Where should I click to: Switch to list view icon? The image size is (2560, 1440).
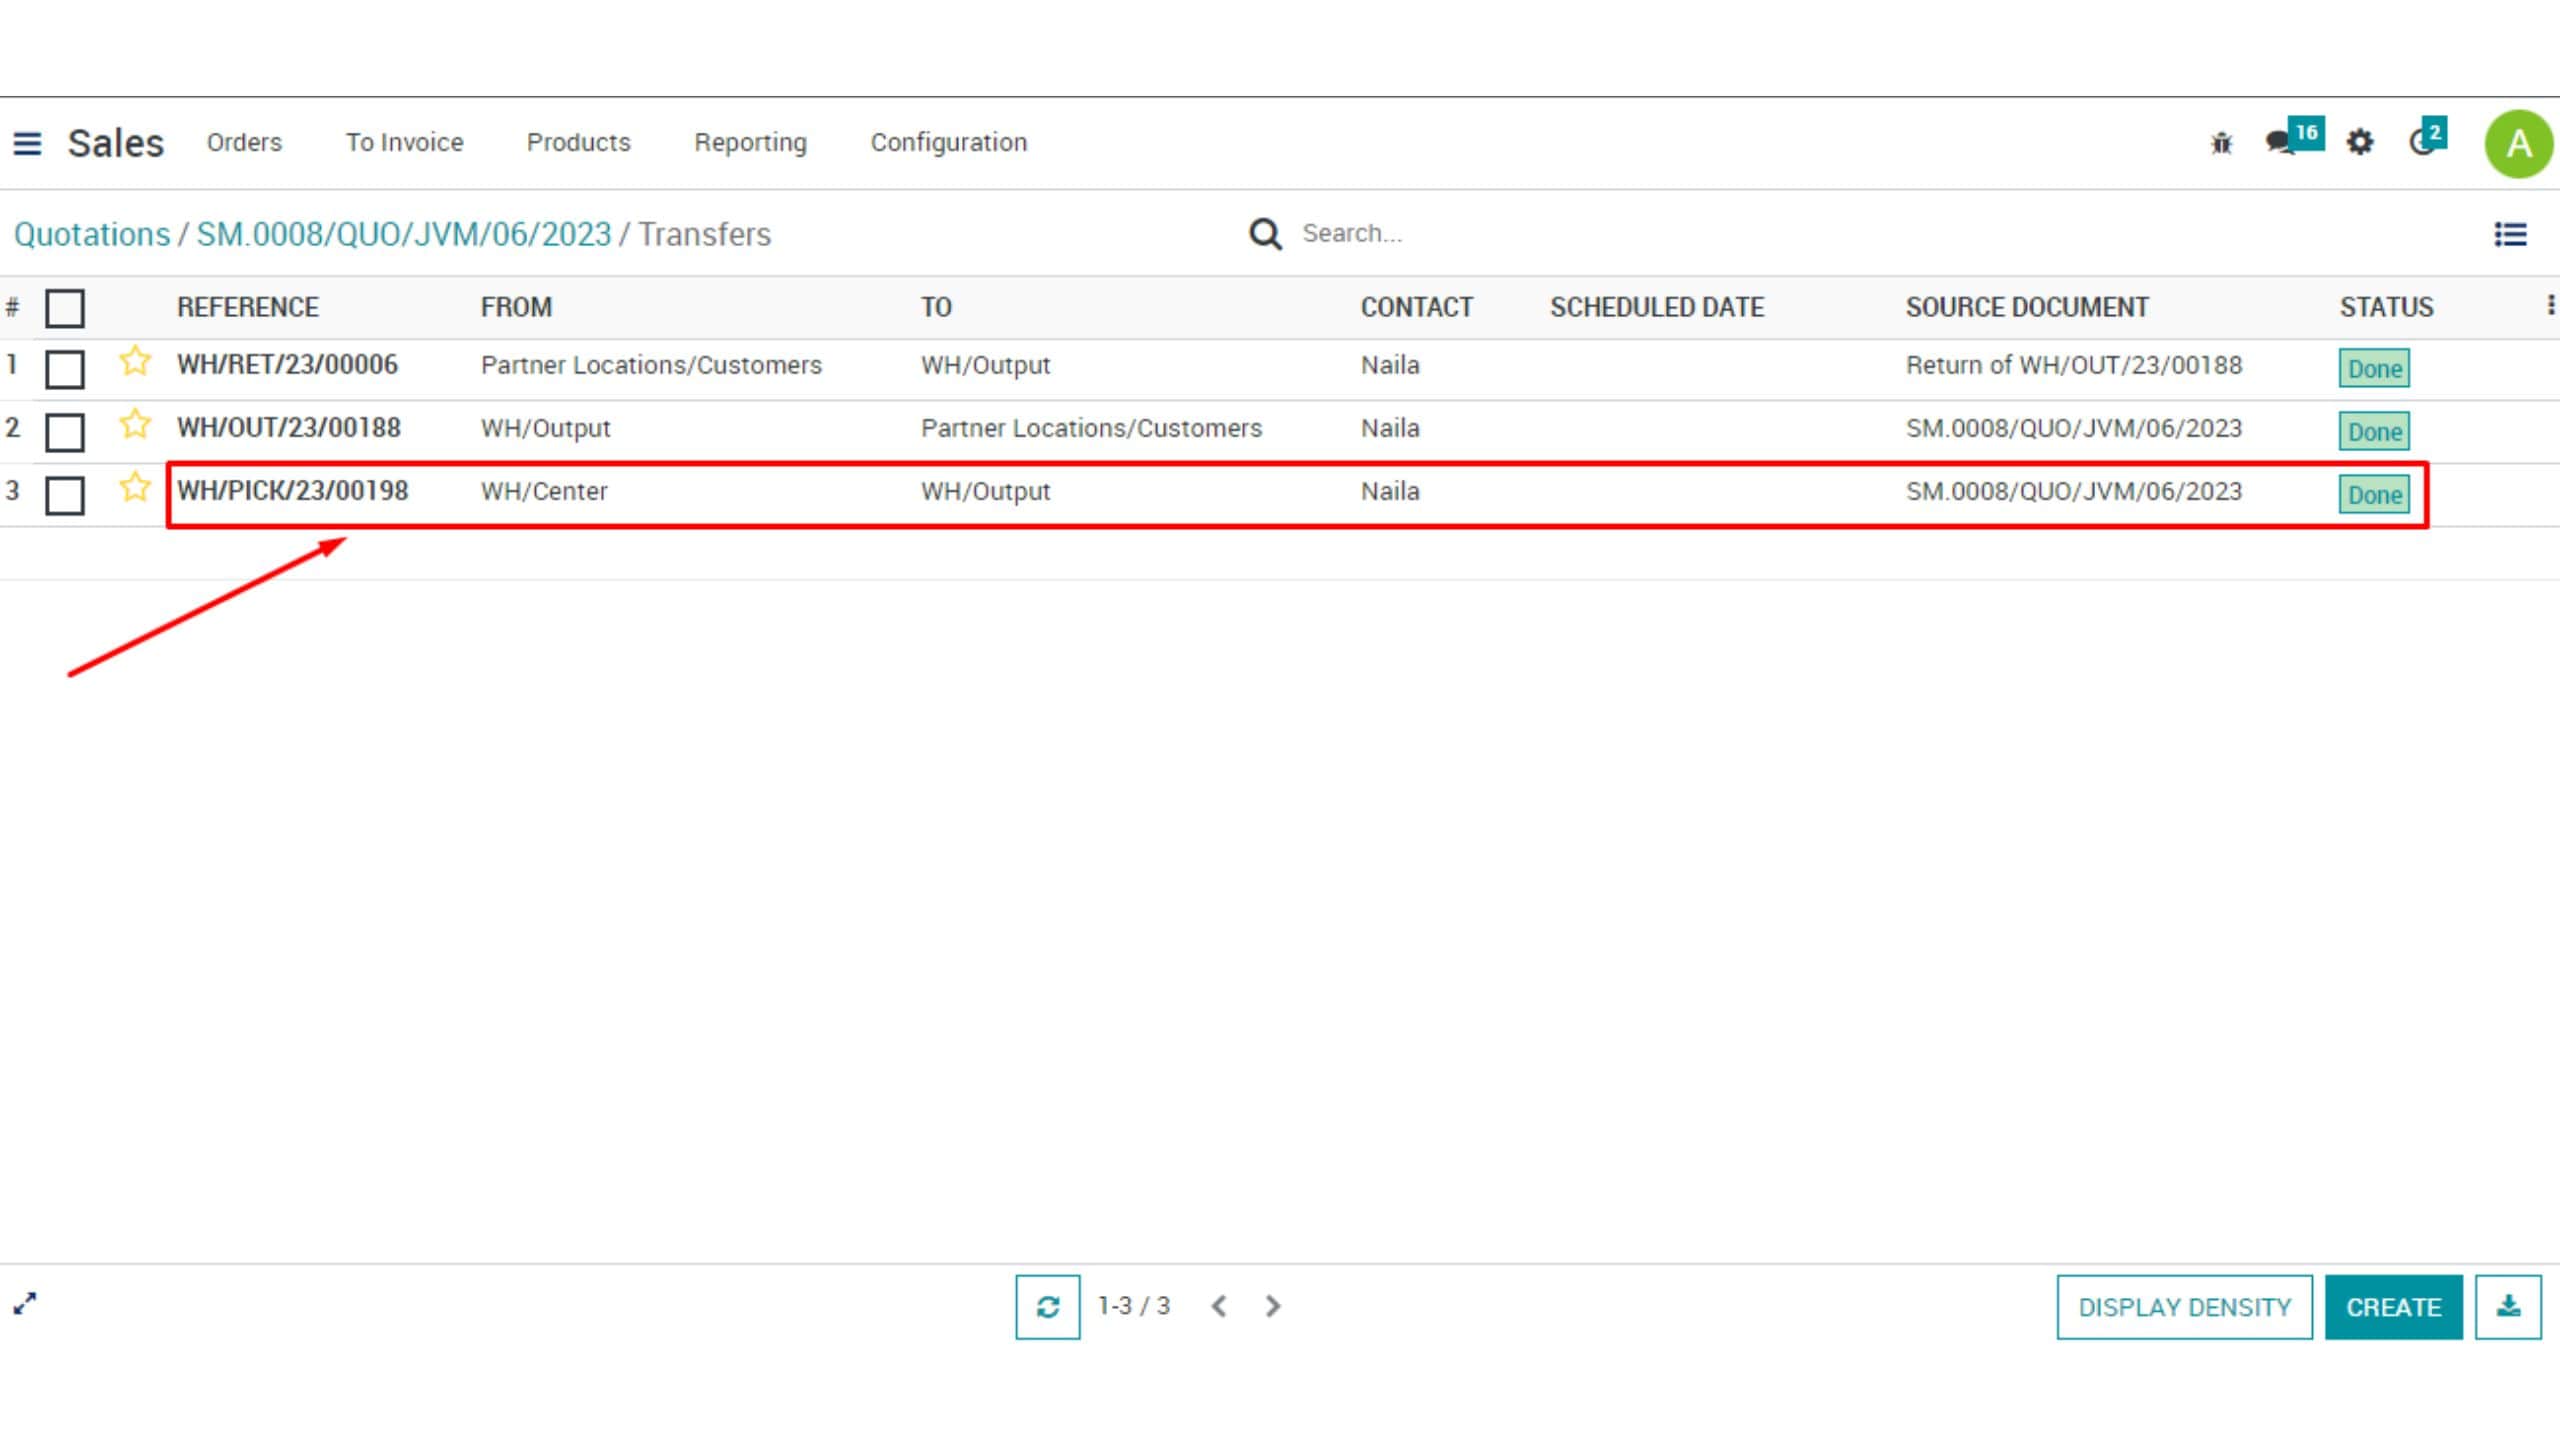click(2510, 235)
